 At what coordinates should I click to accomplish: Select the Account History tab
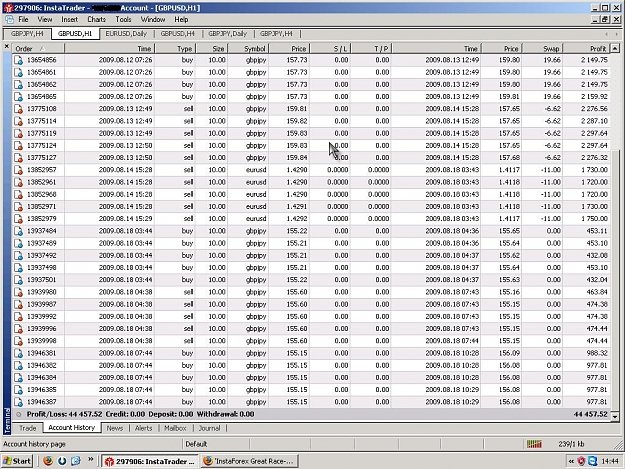(x=72, y=428)
